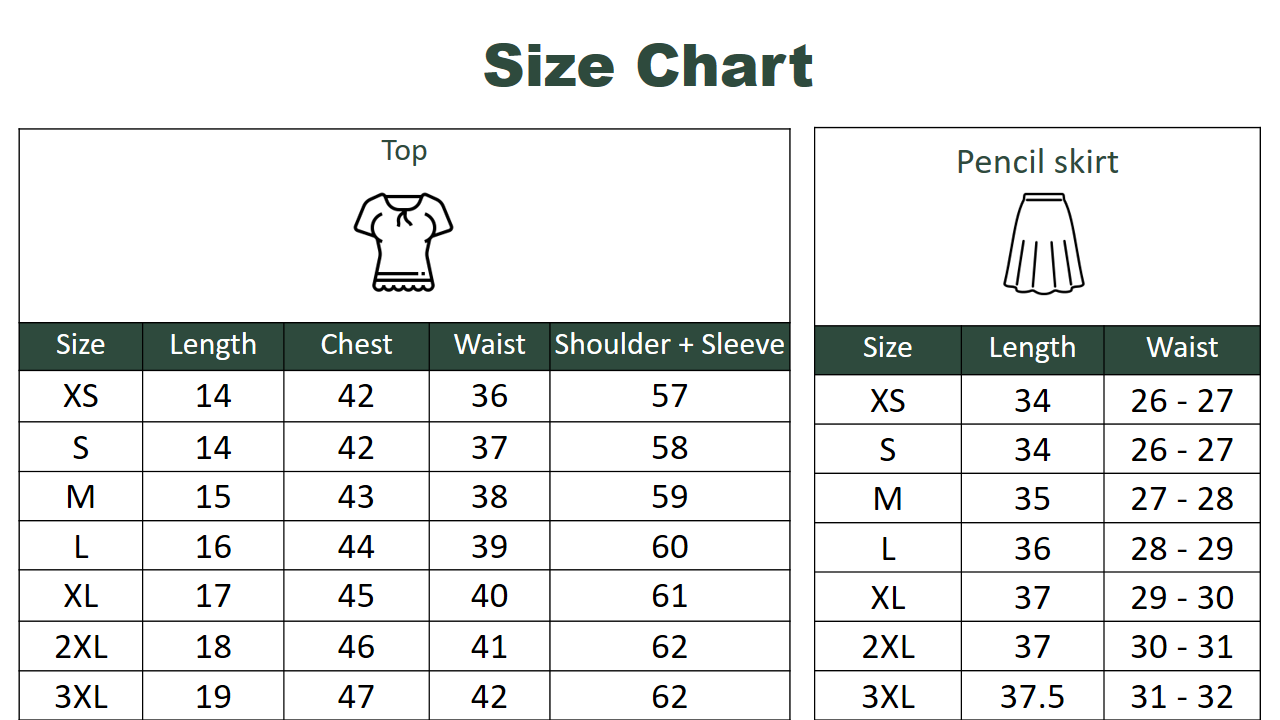Click the Chest column header

click(x=356, y=345)
